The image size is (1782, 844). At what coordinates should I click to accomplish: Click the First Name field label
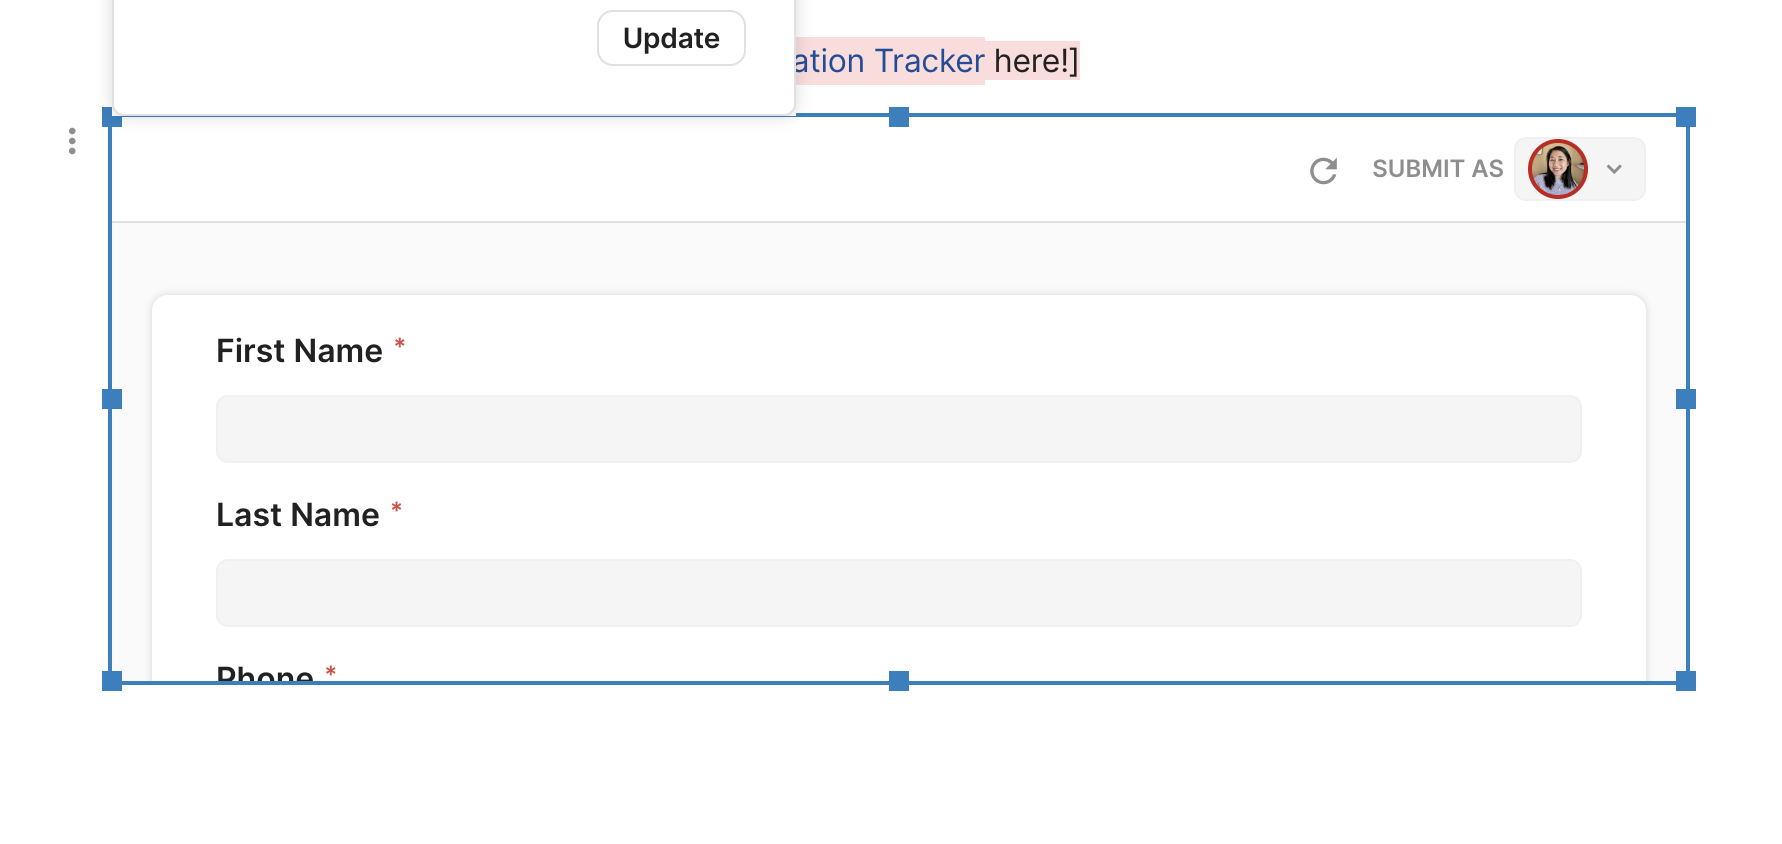point(299,351)
